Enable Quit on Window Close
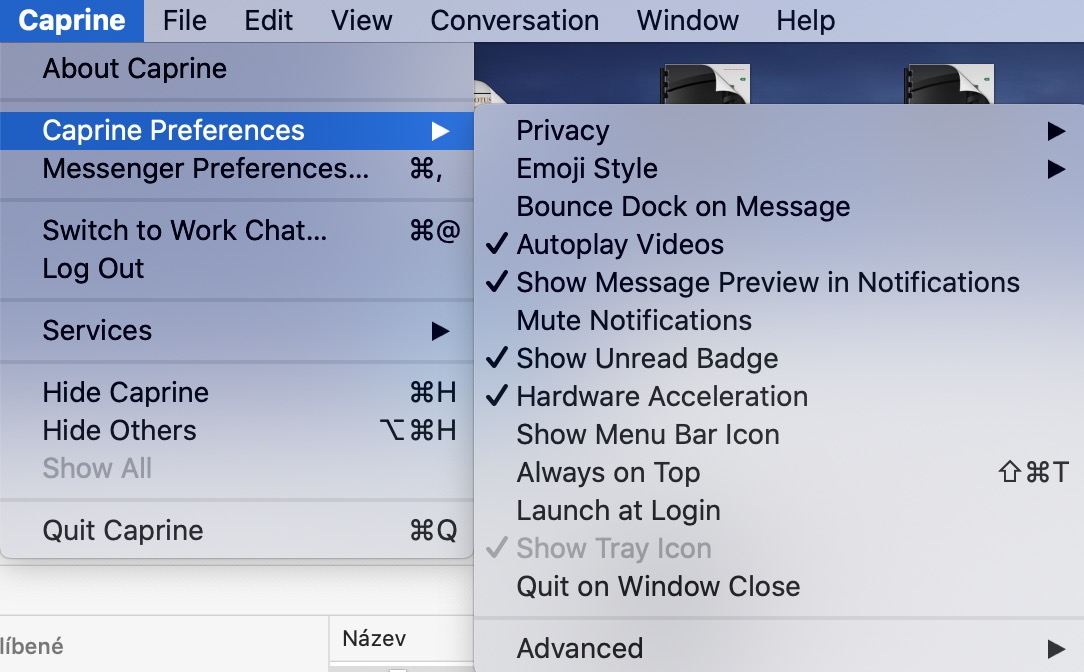Viewport: 1084px width, 672px height. click(779, 587)
